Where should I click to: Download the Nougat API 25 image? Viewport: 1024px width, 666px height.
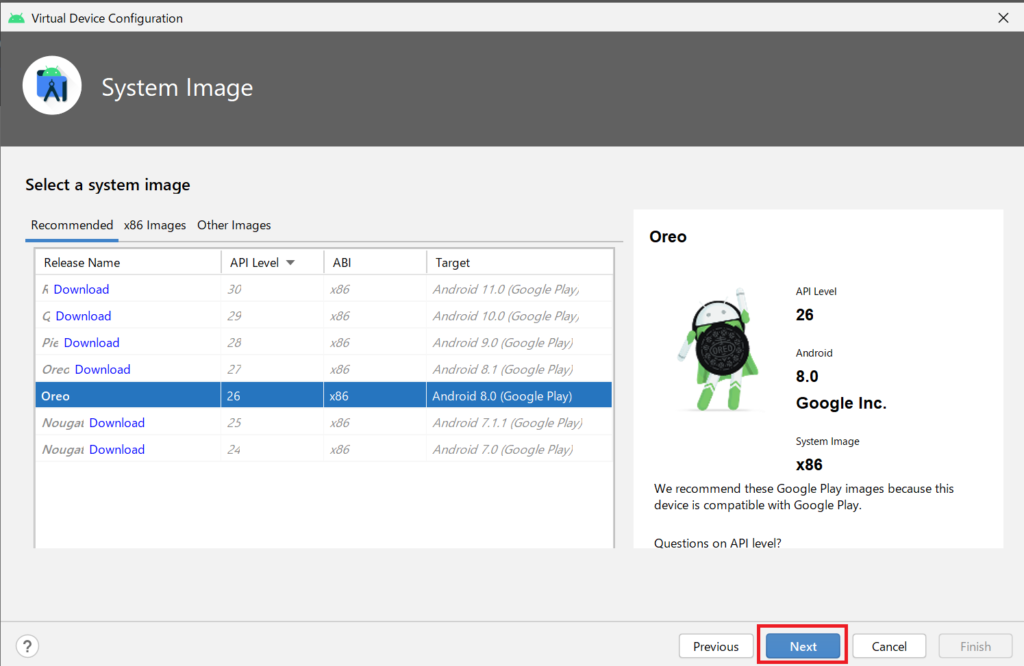point(117,423)
